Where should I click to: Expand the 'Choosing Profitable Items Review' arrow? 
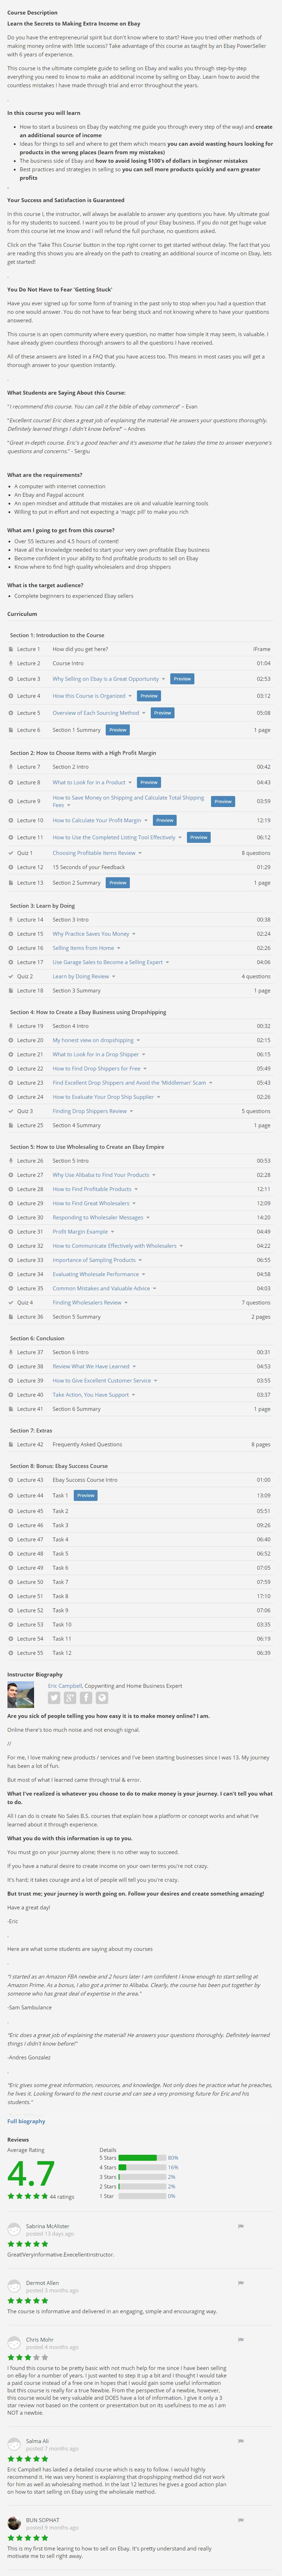140,853
